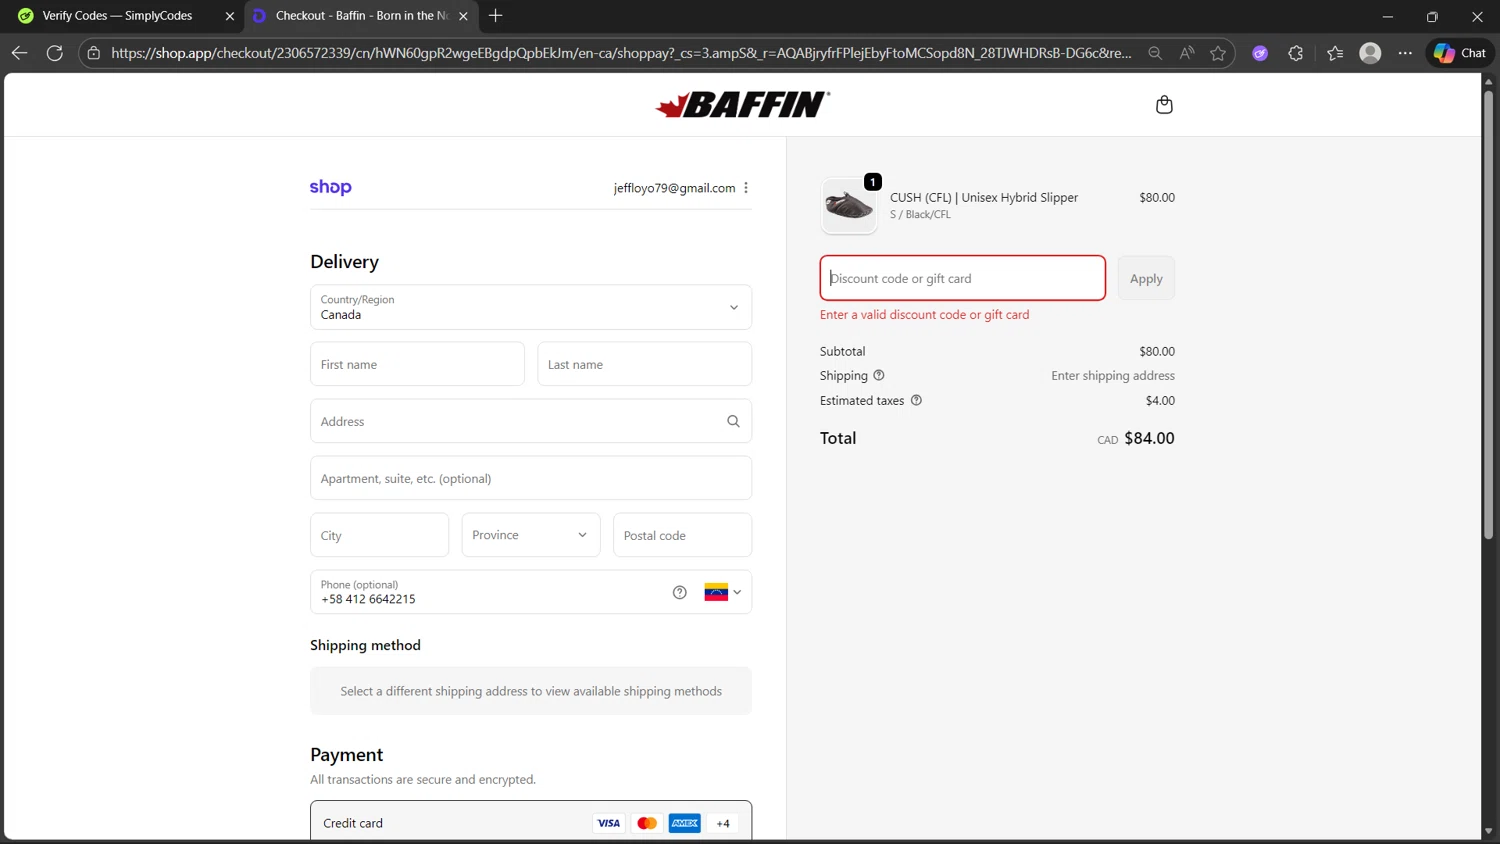
Task: Click the Apply discount button
Action: [x=1146, y=278]
